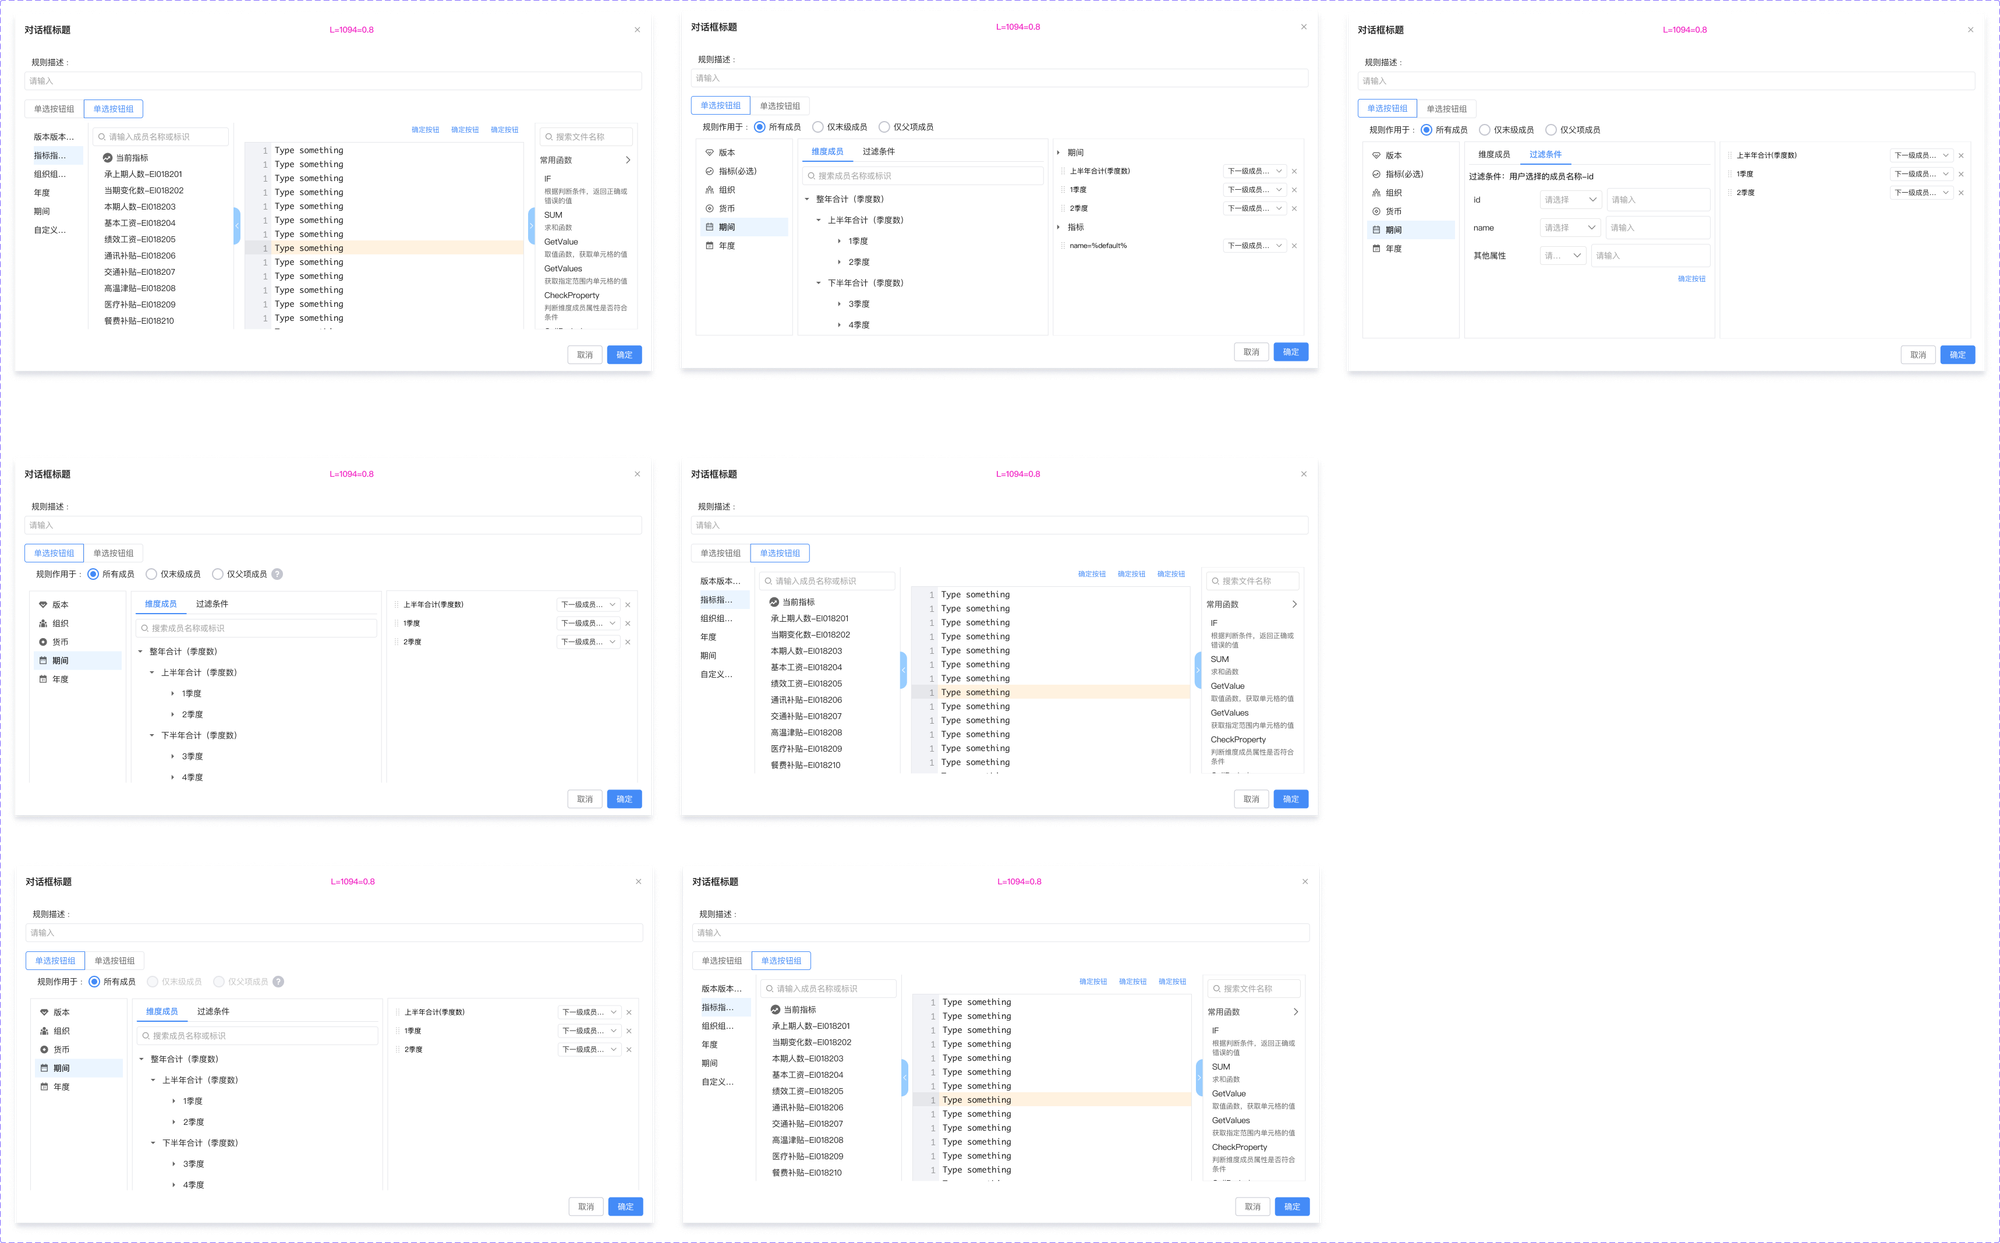Click 请输入 input field next to id
2000x1243 pixels.
[x=1657, y=200]
